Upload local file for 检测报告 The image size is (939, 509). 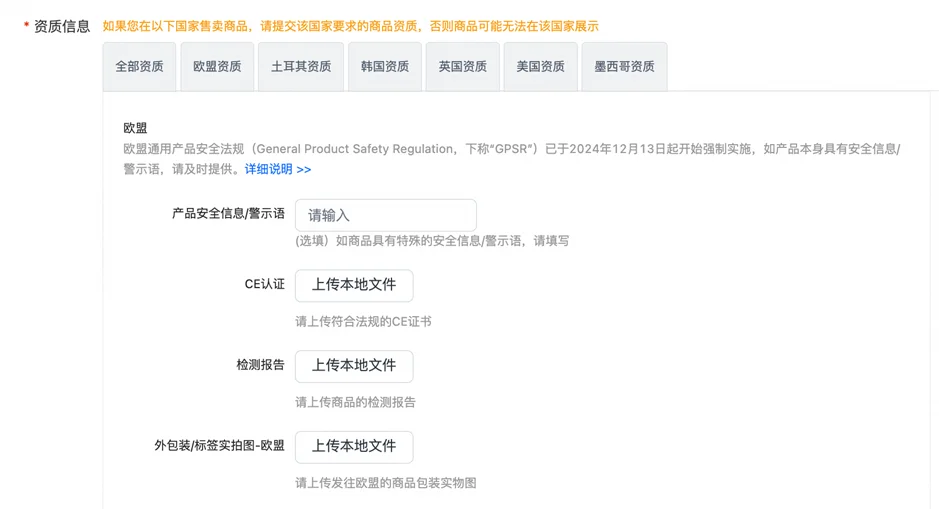(x=354, y=366)
